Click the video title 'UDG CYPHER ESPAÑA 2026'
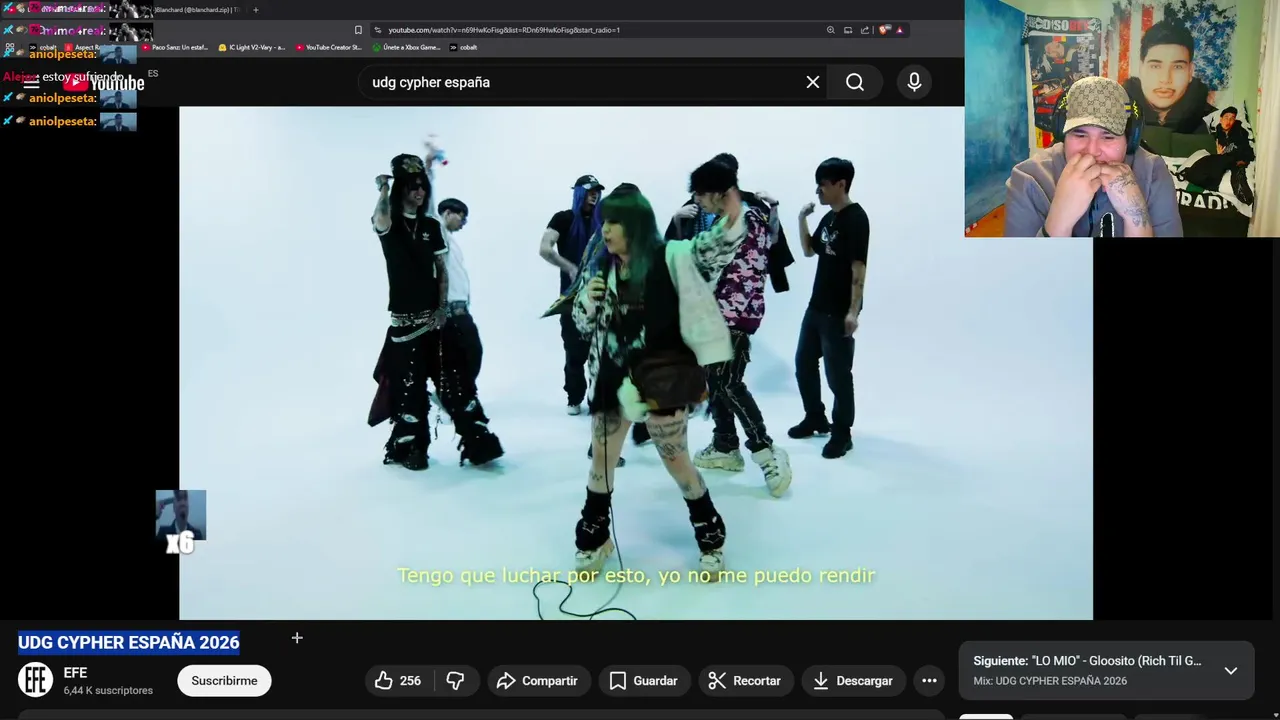This screenshot has width=1280, height=720. pos(129,642)
